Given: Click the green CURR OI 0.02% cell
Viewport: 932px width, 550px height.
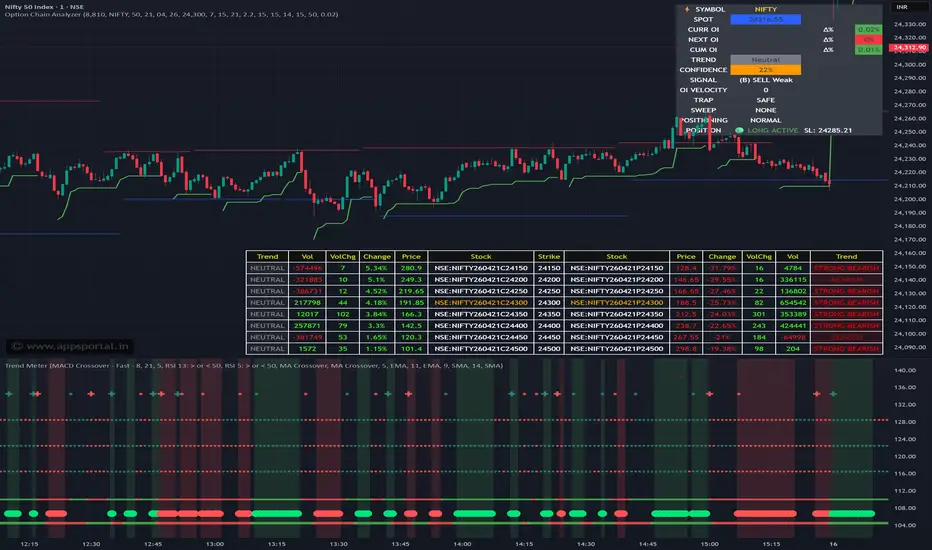Looking at the screenshot, I should coord(868,30).
